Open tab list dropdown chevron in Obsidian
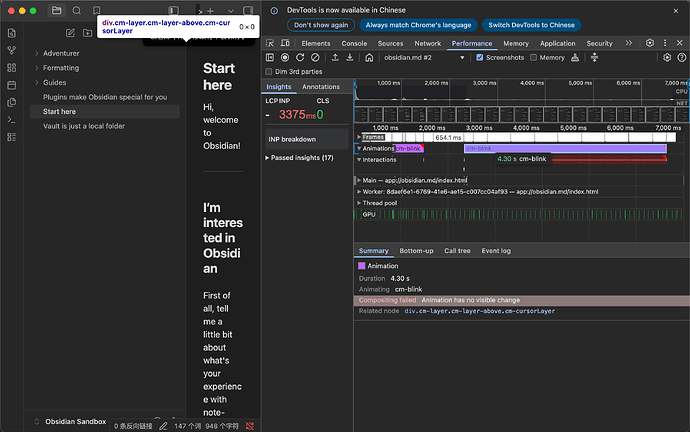 point(231,11)
